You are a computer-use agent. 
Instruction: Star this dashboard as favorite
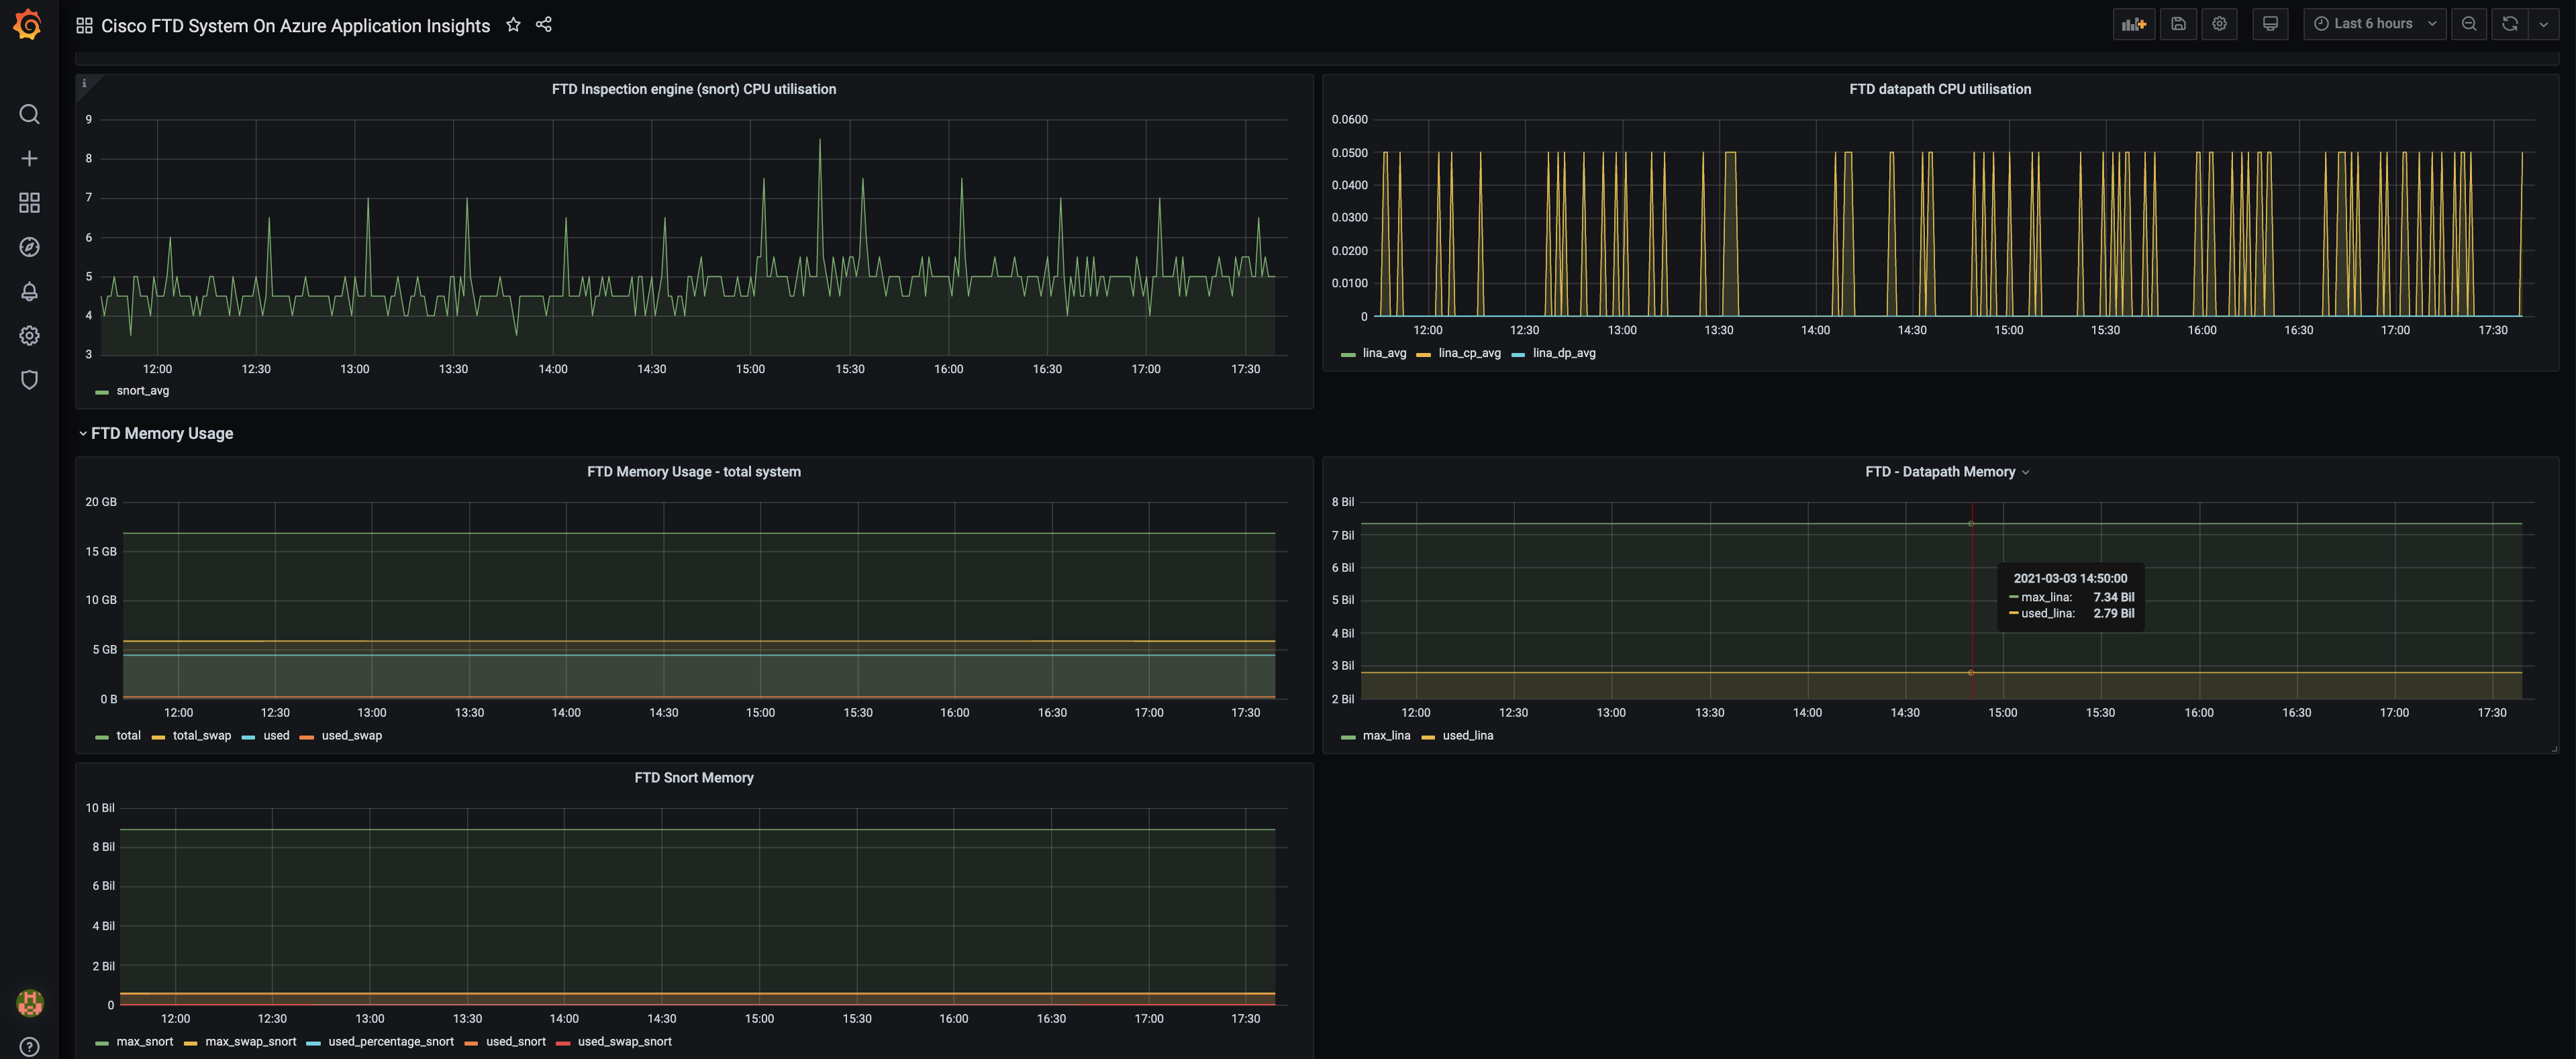513,25
